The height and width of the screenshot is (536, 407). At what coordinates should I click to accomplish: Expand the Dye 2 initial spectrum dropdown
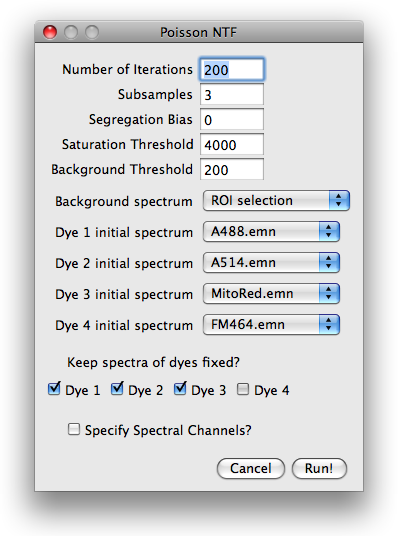271,263
